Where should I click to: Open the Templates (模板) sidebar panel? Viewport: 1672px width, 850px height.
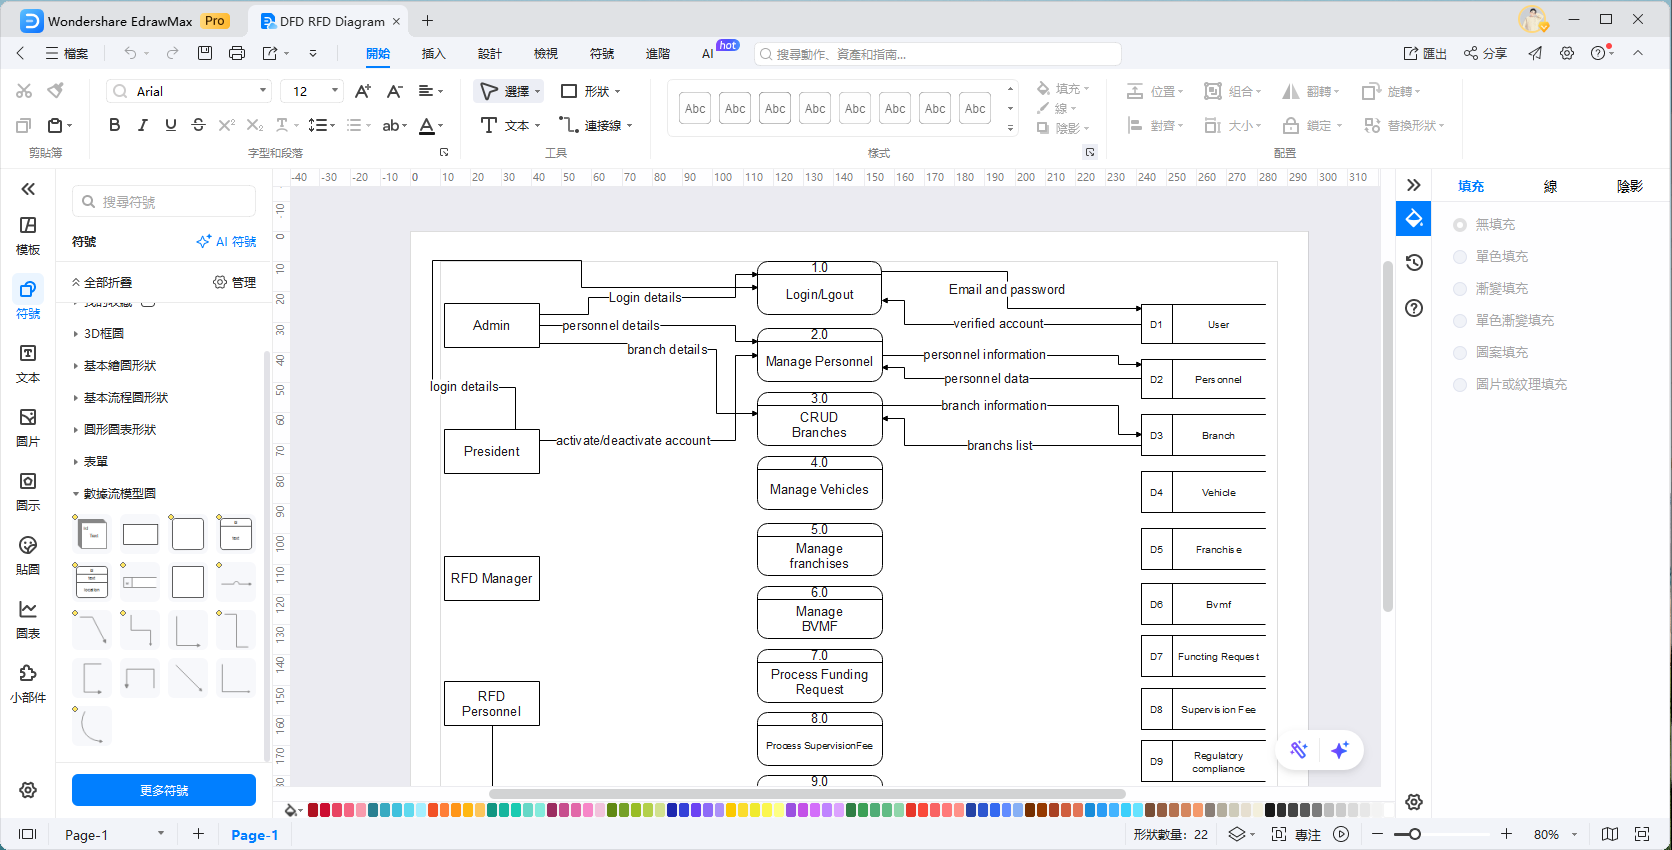28,235
